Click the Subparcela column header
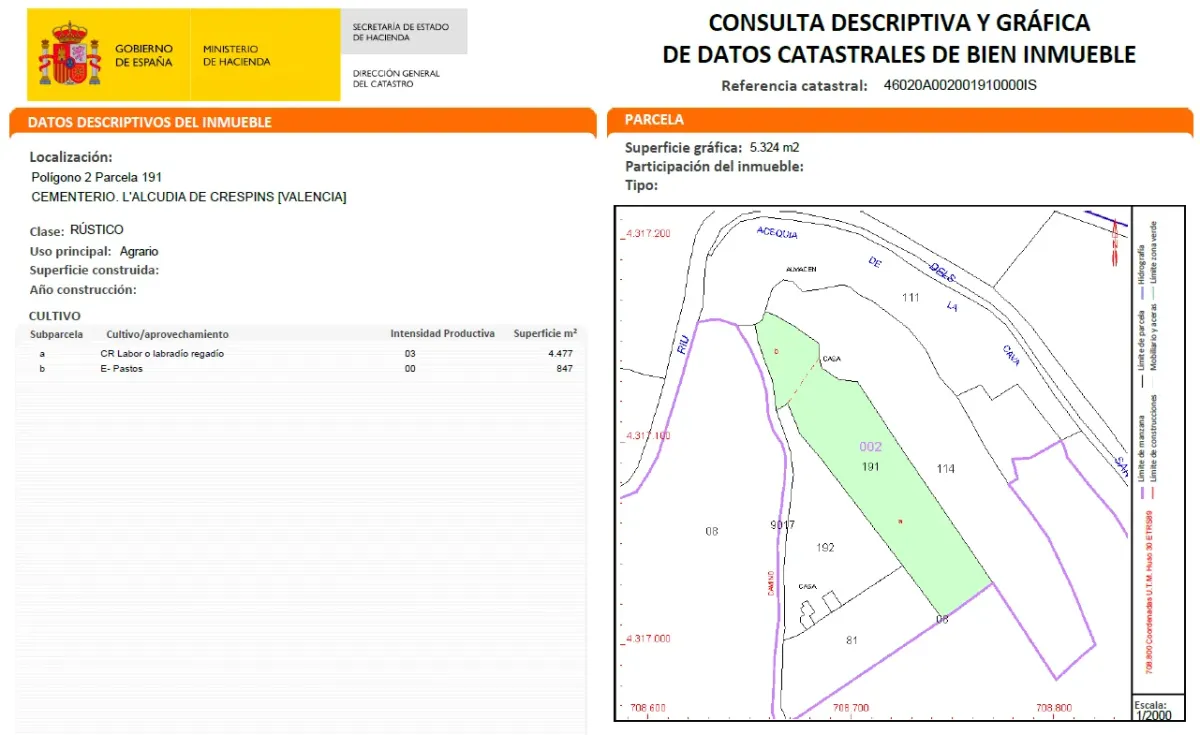The image size is (1200, 735). tap(56, 334)
